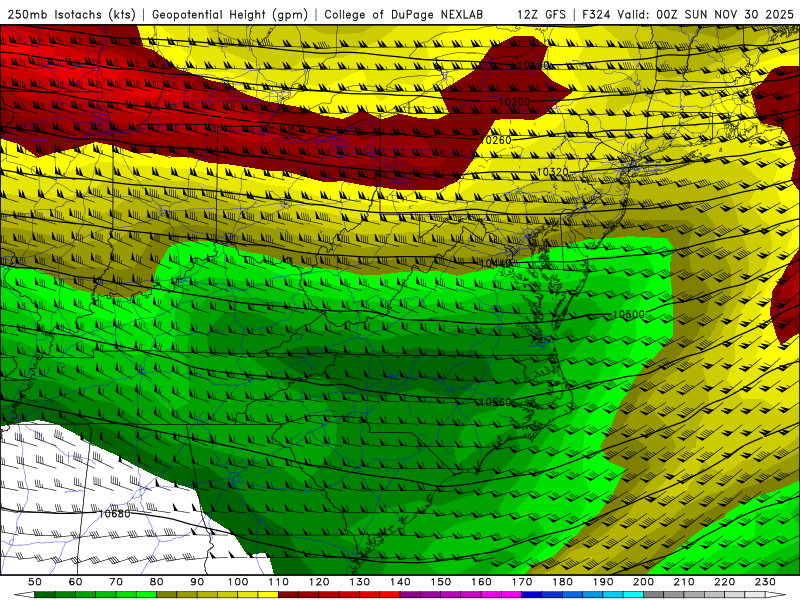Click the colorbar value 140
The width and height of the screenshot is (800, 600).
coord(400,582)
